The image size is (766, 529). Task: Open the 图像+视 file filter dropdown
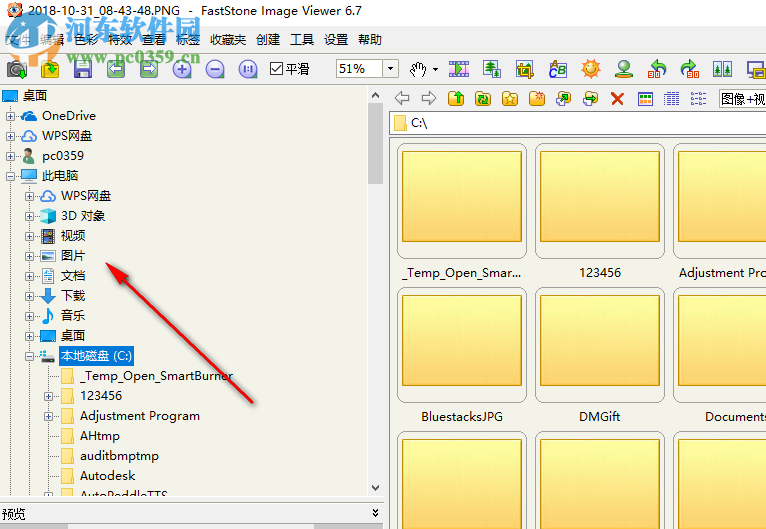coord(742,99)
